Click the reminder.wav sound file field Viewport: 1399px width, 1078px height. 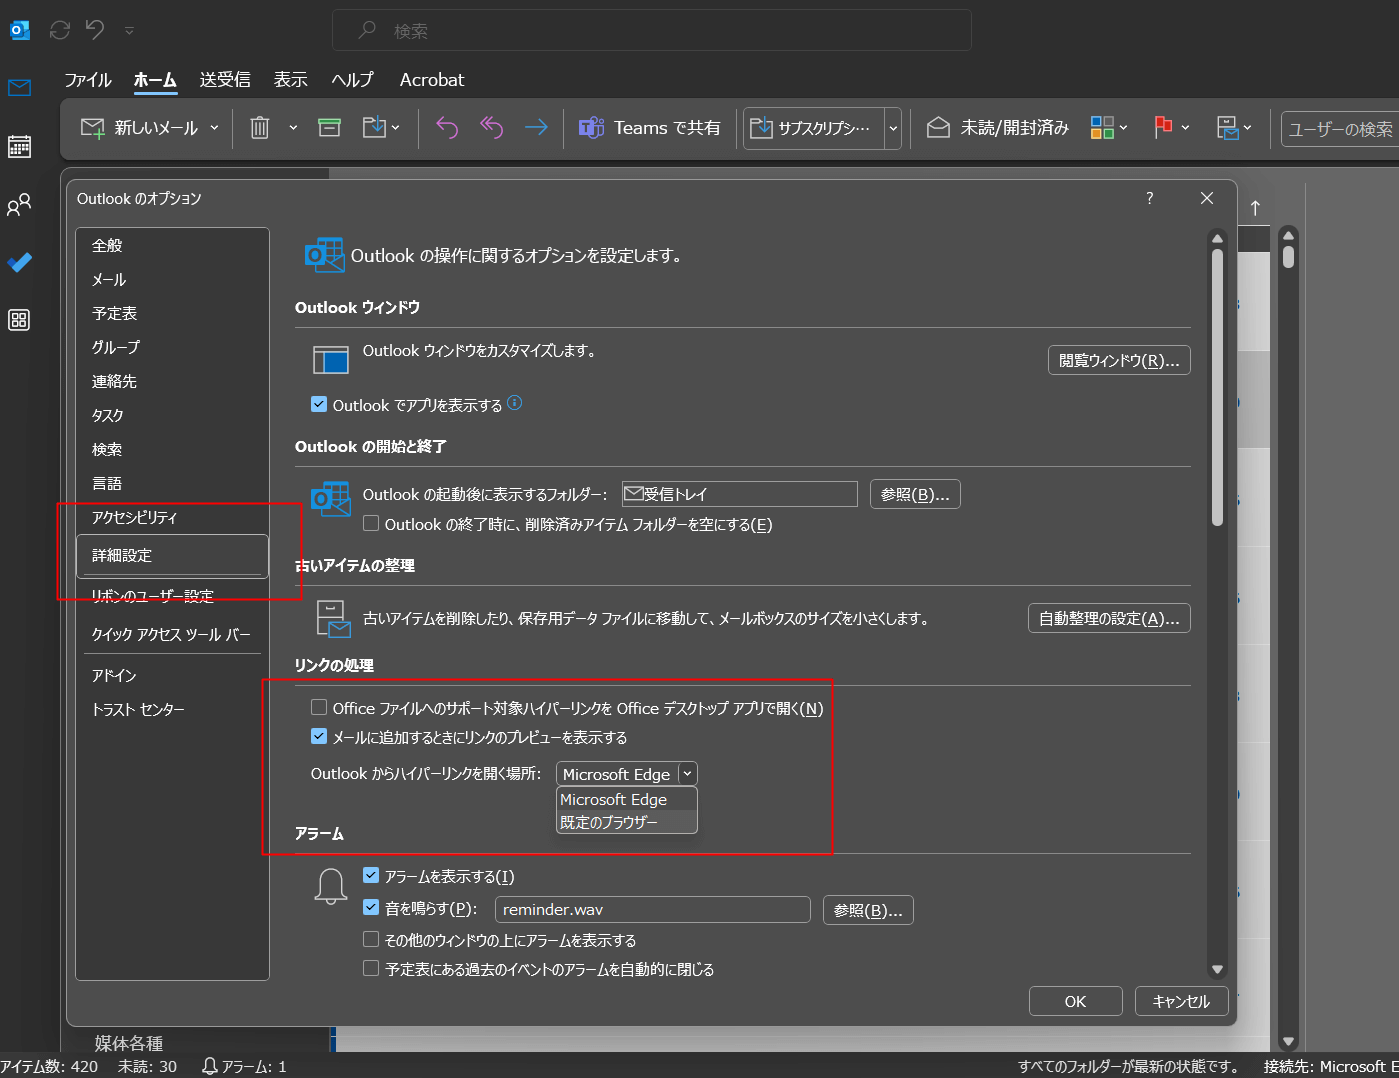pos(652,910)
